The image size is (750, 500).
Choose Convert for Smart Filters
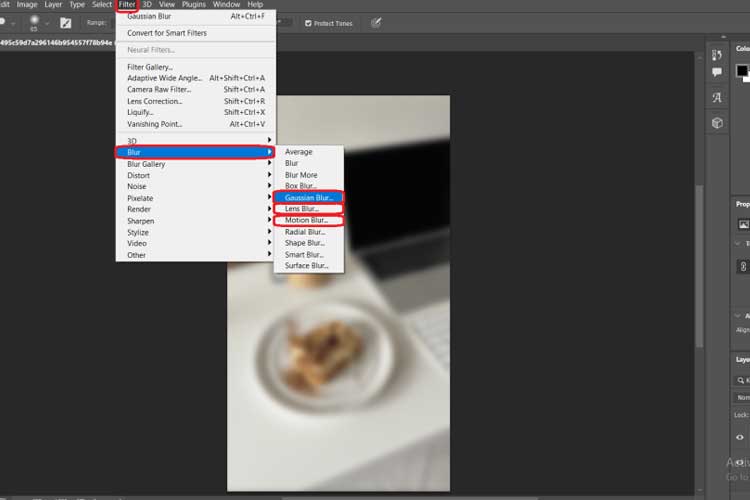tap(196, 33)
